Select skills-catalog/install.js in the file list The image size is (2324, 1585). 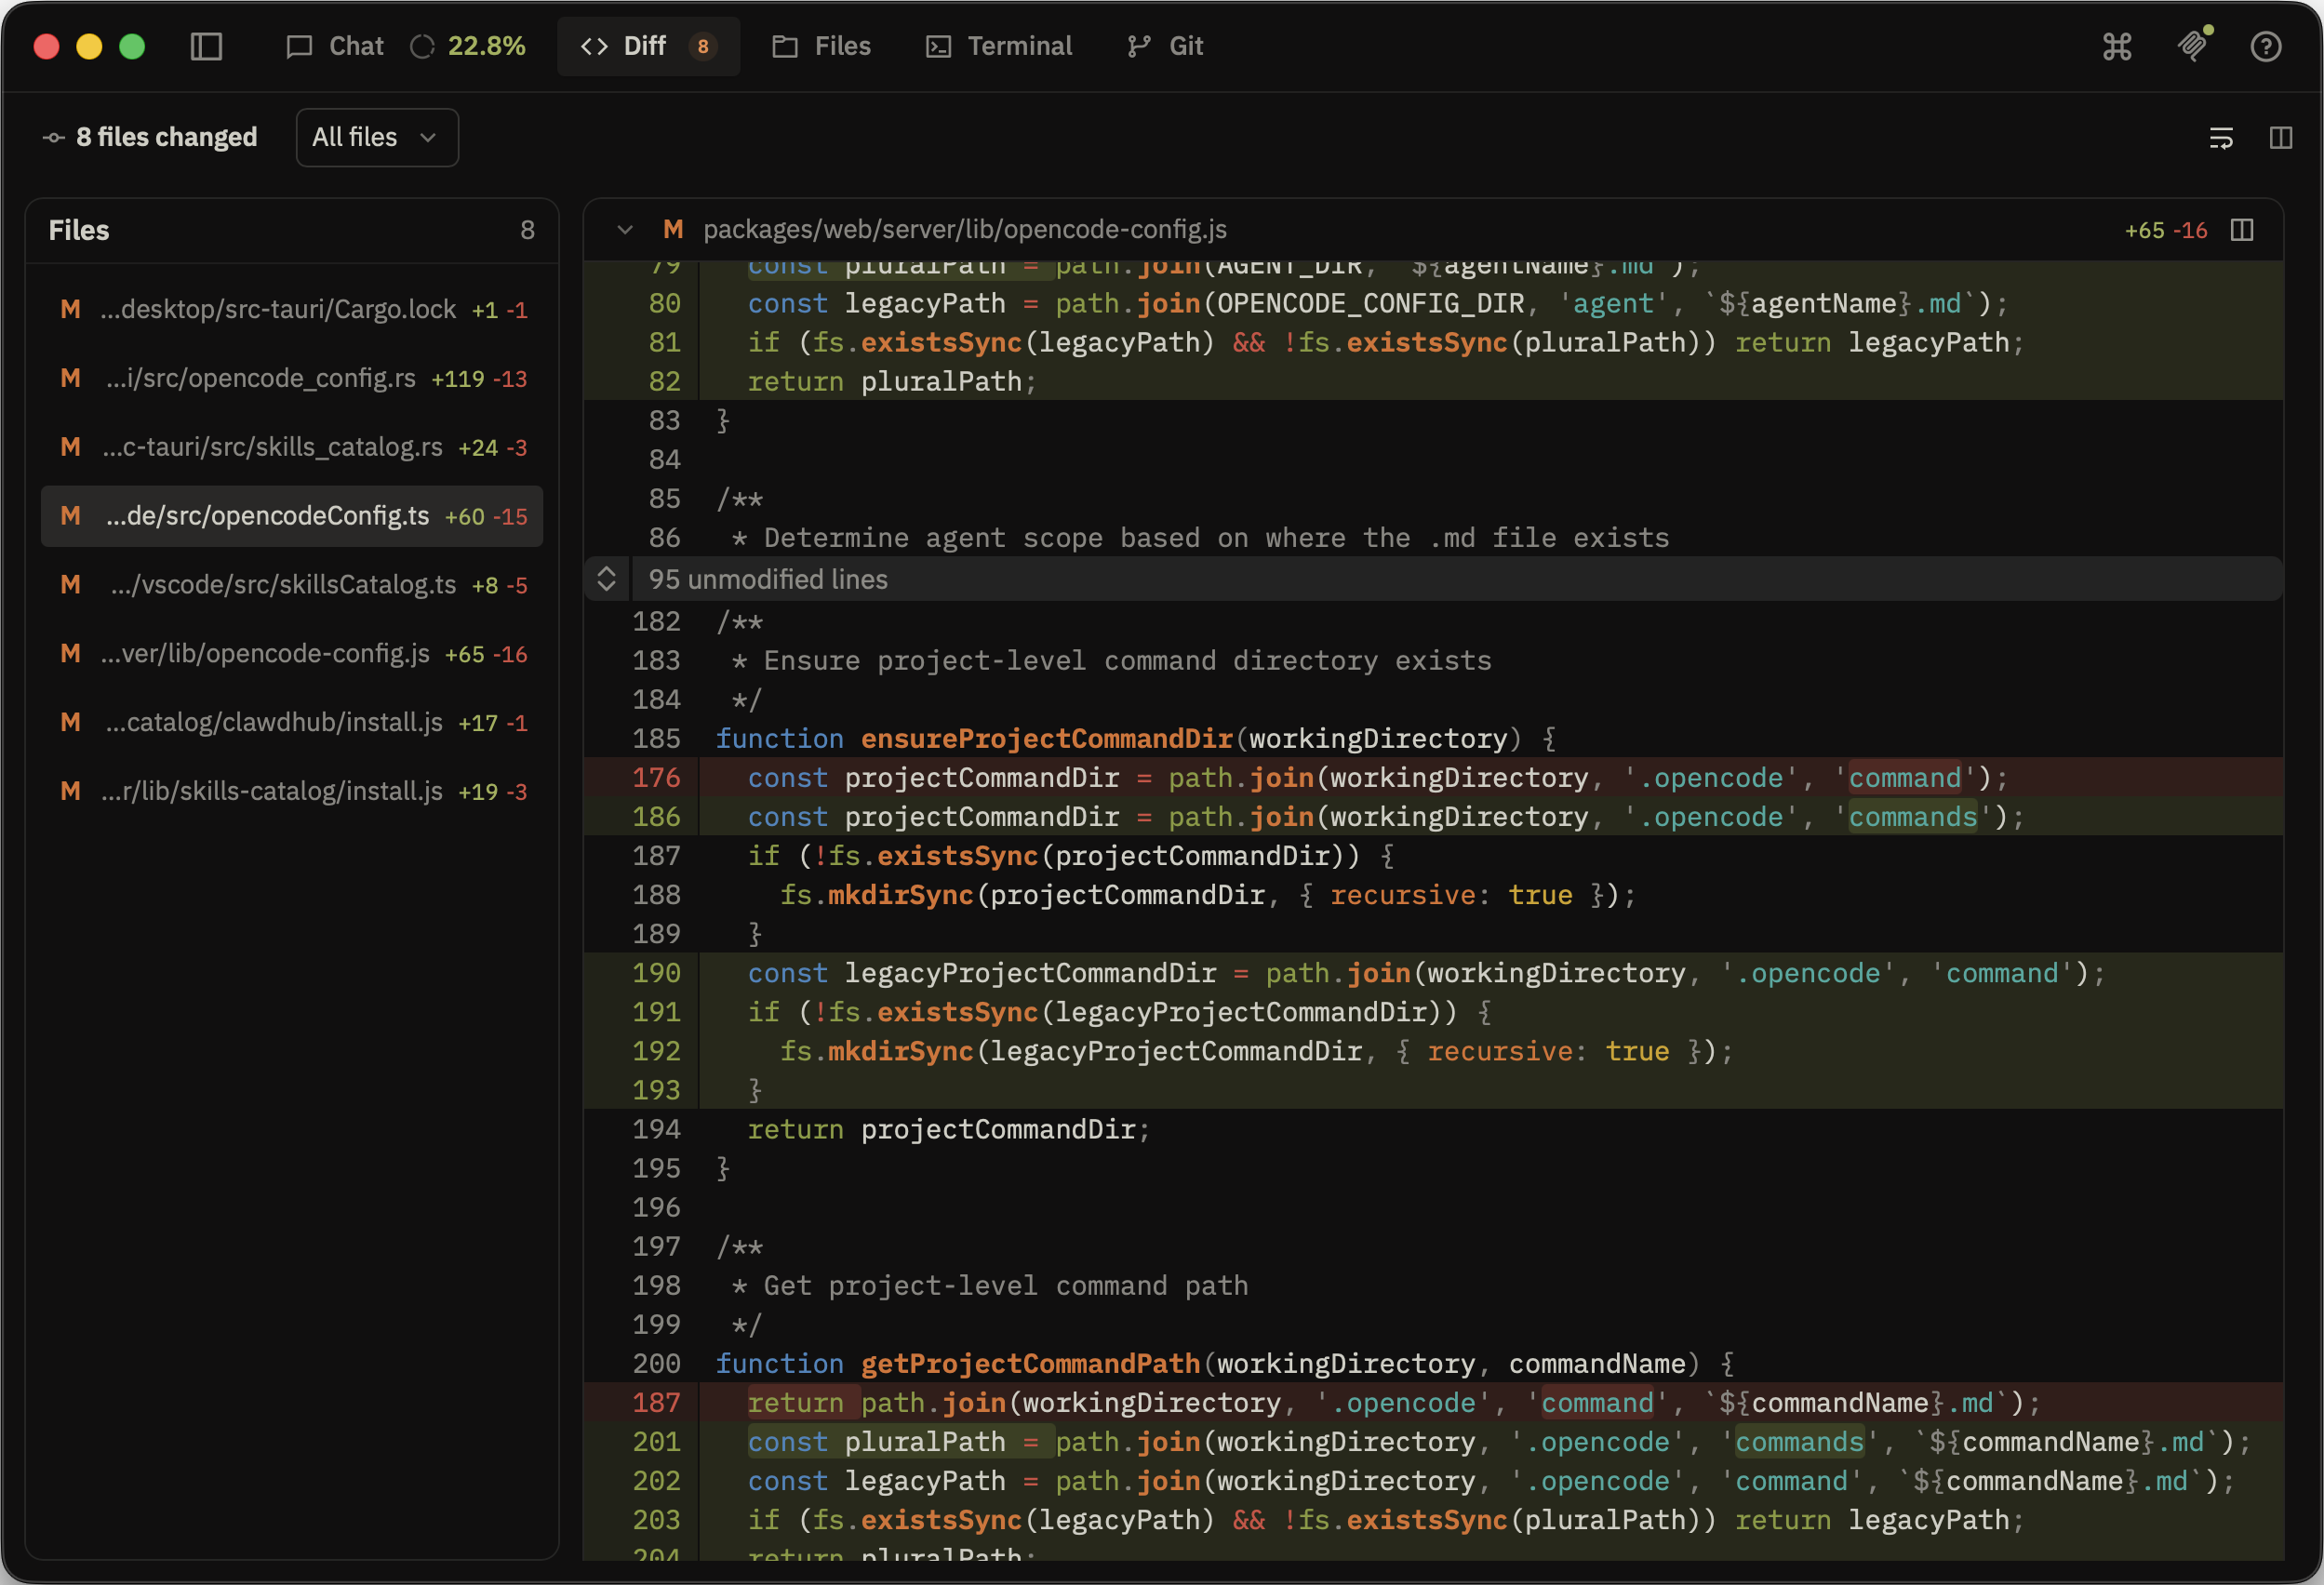tap(292, 791)
